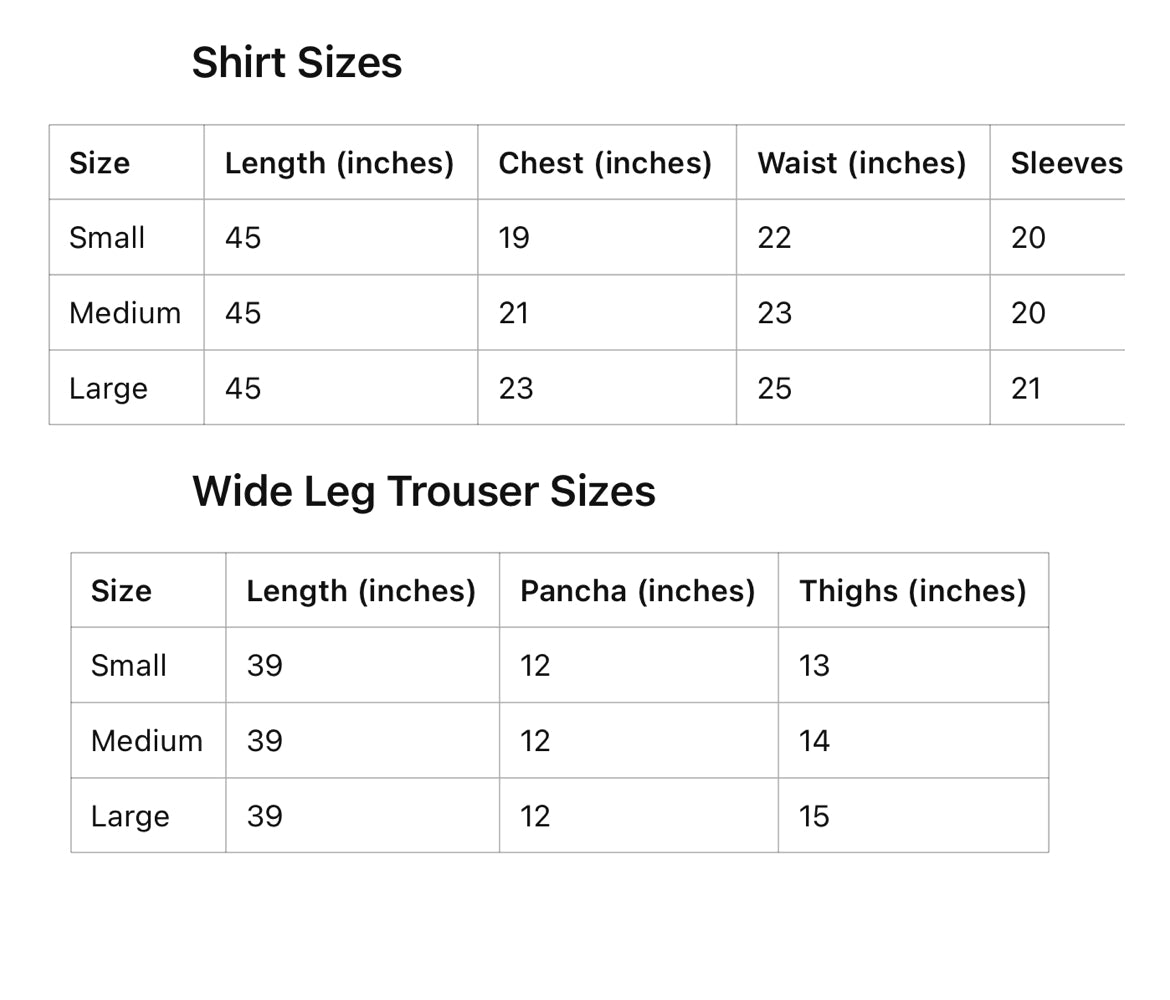The height and width of the screenshot is (1000, 1170).
Task: Click the Pancha (inches) column header
Action: pos(637,591)
